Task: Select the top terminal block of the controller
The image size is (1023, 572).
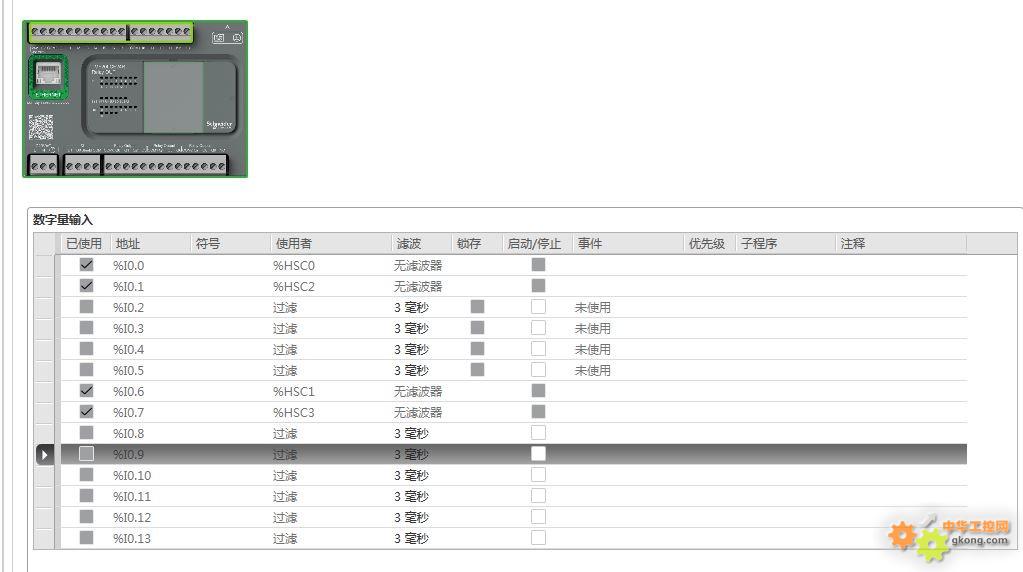Action: [110, 31]
